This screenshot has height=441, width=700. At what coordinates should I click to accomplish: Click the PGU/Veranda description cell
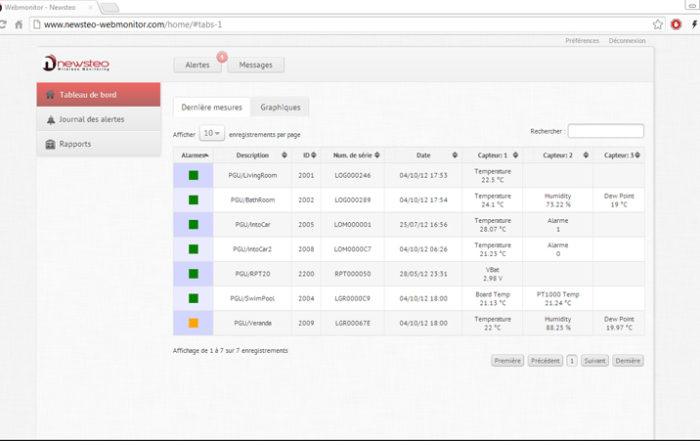click(x=253, y=323)
